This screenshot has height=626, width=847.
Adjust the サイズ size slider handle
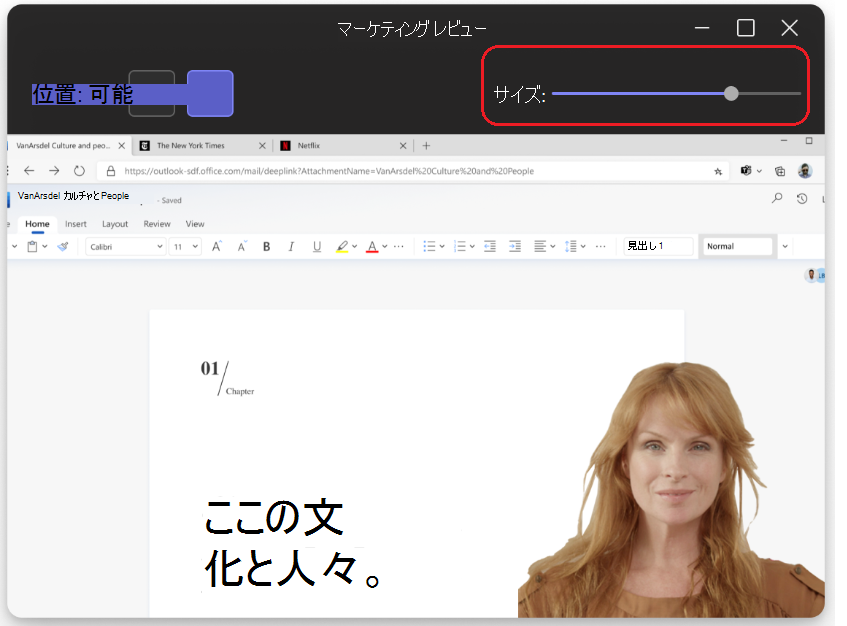[731, 93]
